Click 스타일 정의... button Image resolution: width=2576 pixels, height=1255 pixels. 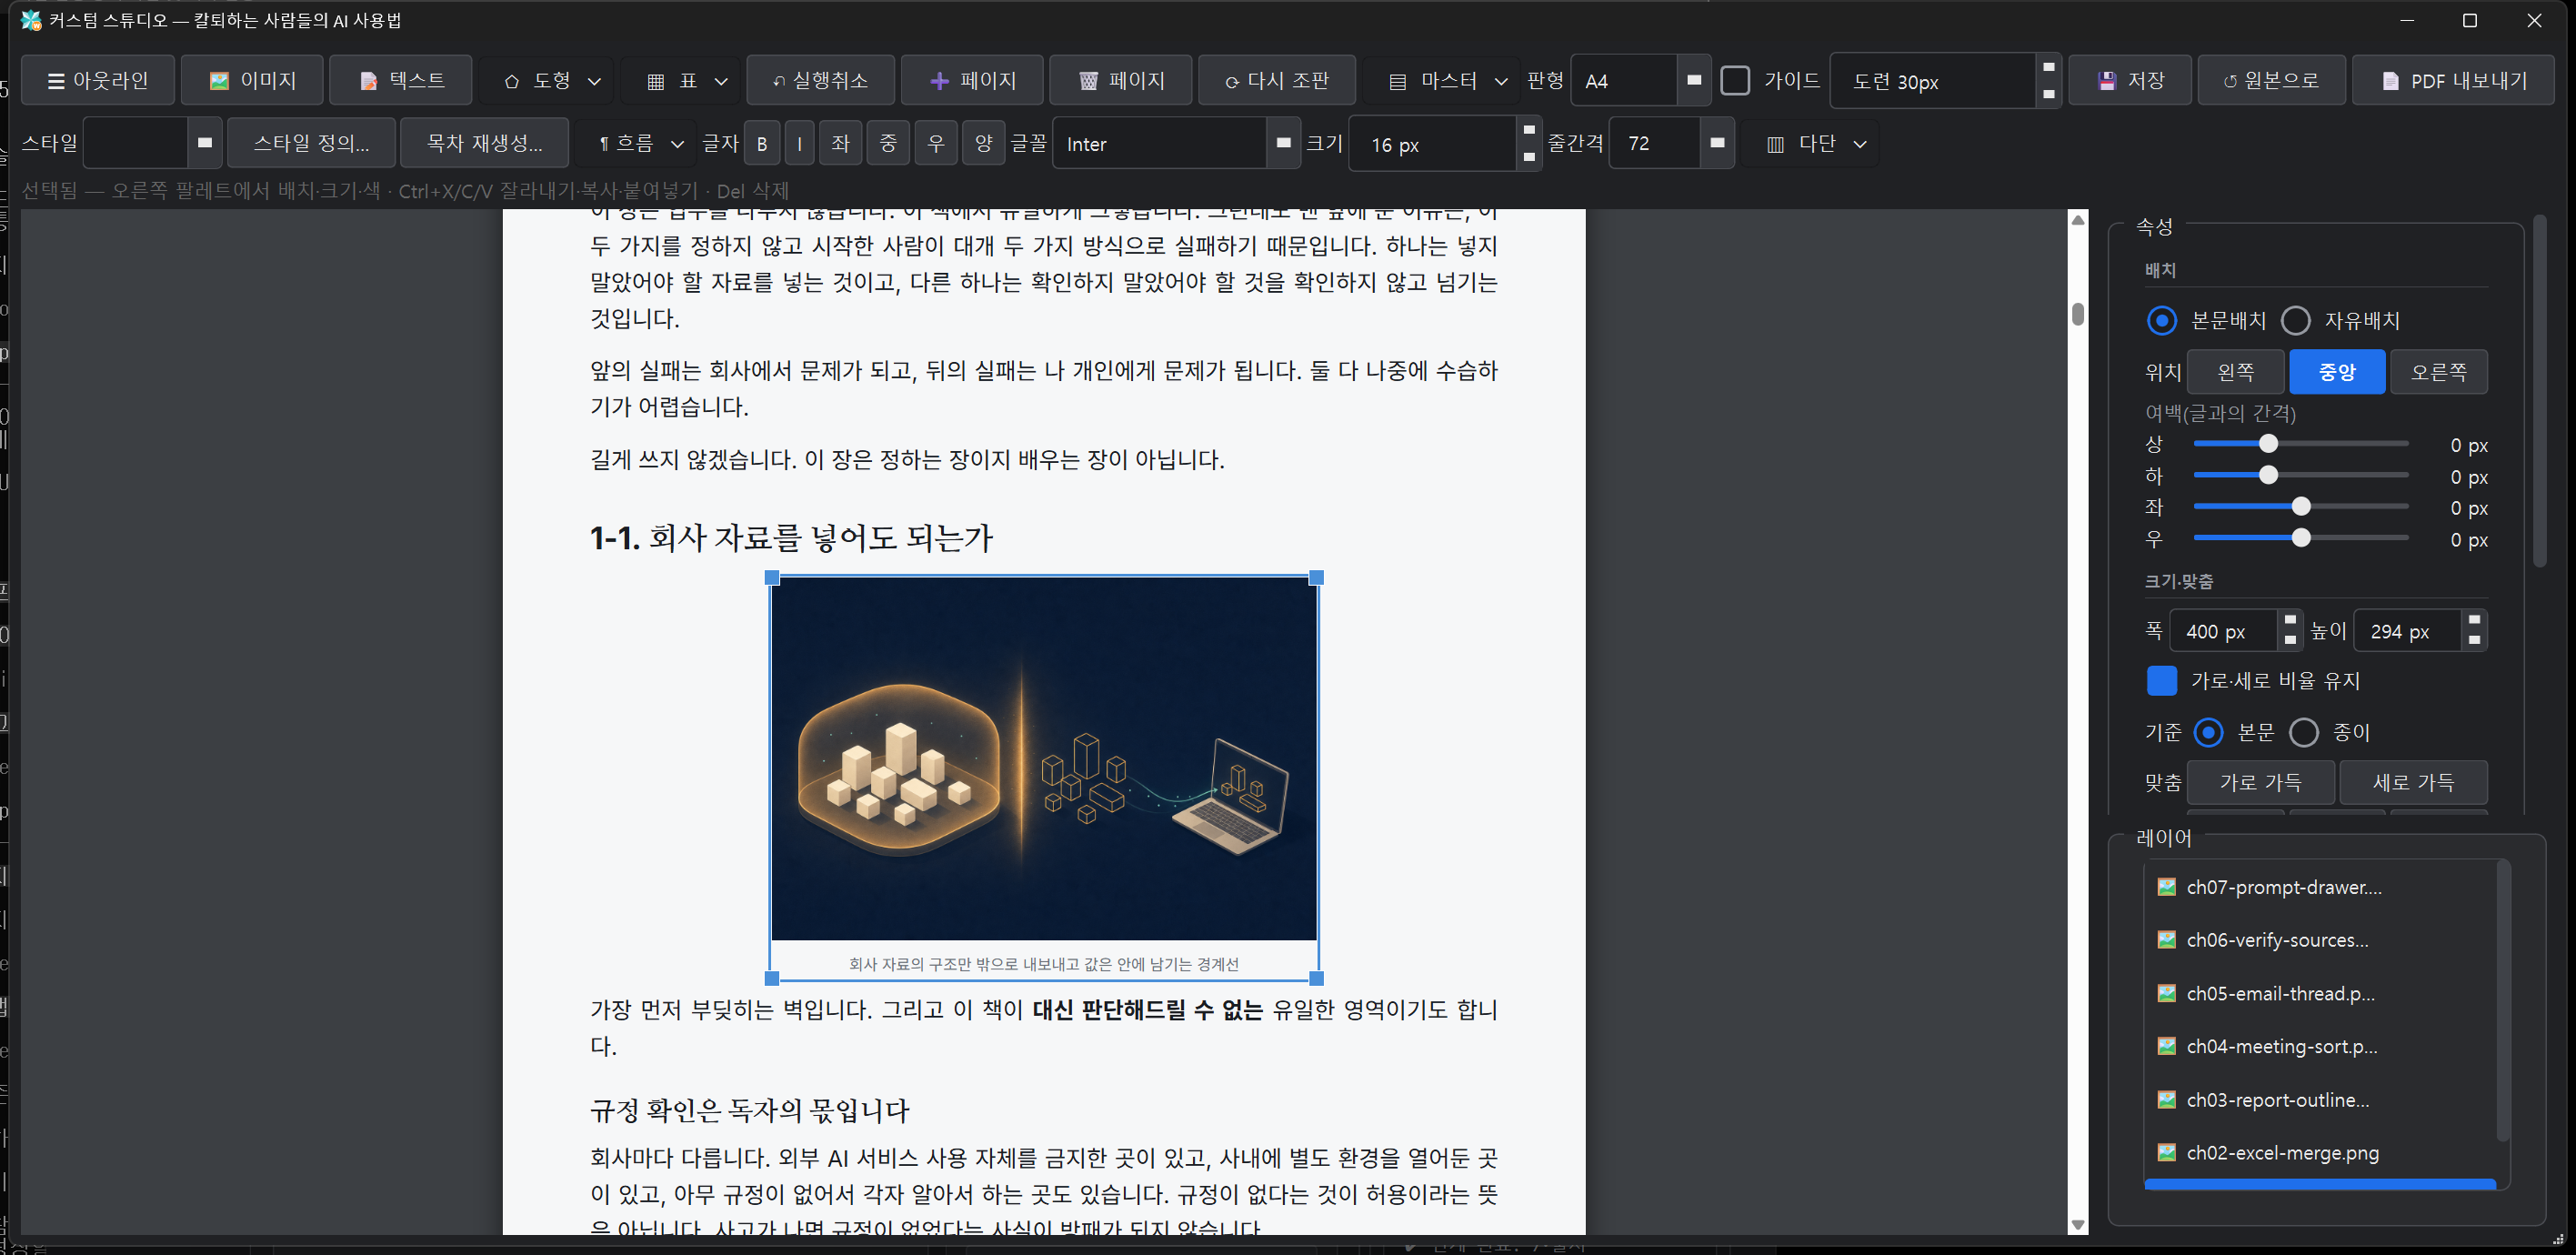(311, 143)
